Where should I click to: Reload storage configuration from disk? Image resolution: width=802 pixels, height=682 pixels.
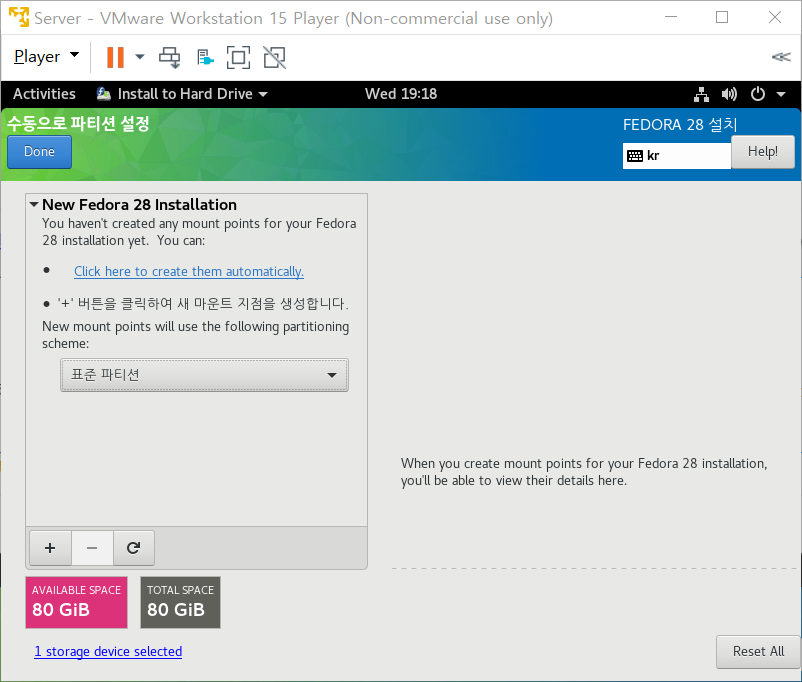133,548
